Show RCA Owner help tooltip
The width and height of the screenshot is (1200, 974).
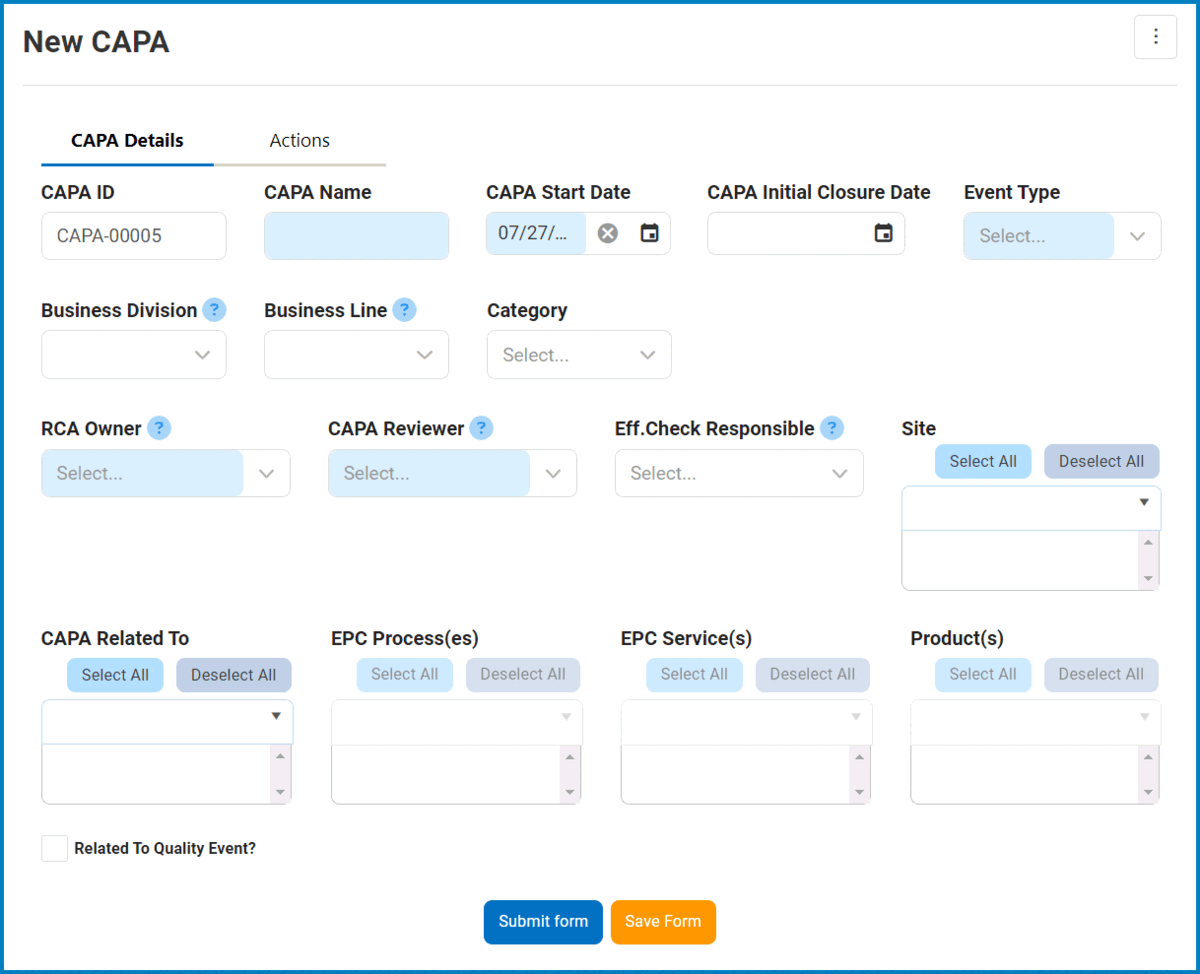point(159,428)
